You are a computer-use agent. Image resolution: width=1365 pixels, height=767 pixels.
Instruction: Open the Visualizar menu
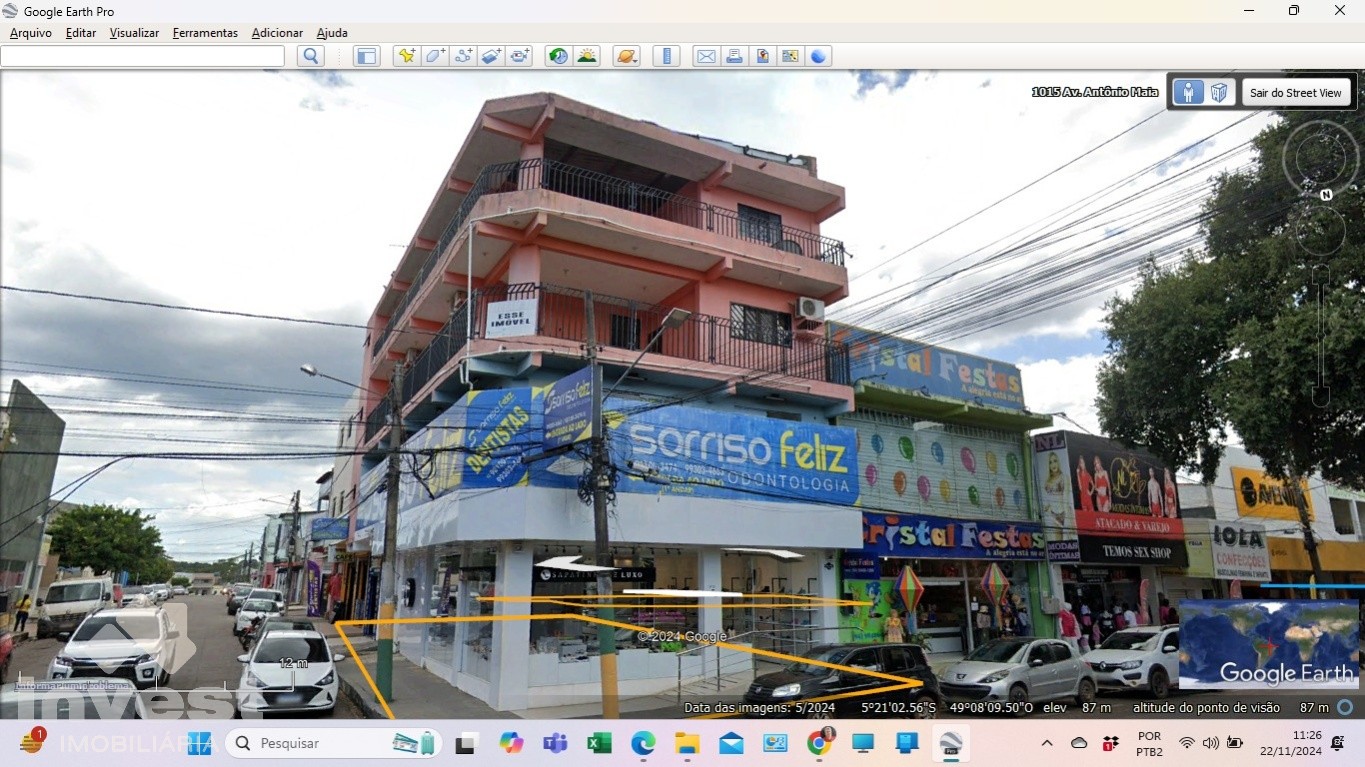point(134,33)
